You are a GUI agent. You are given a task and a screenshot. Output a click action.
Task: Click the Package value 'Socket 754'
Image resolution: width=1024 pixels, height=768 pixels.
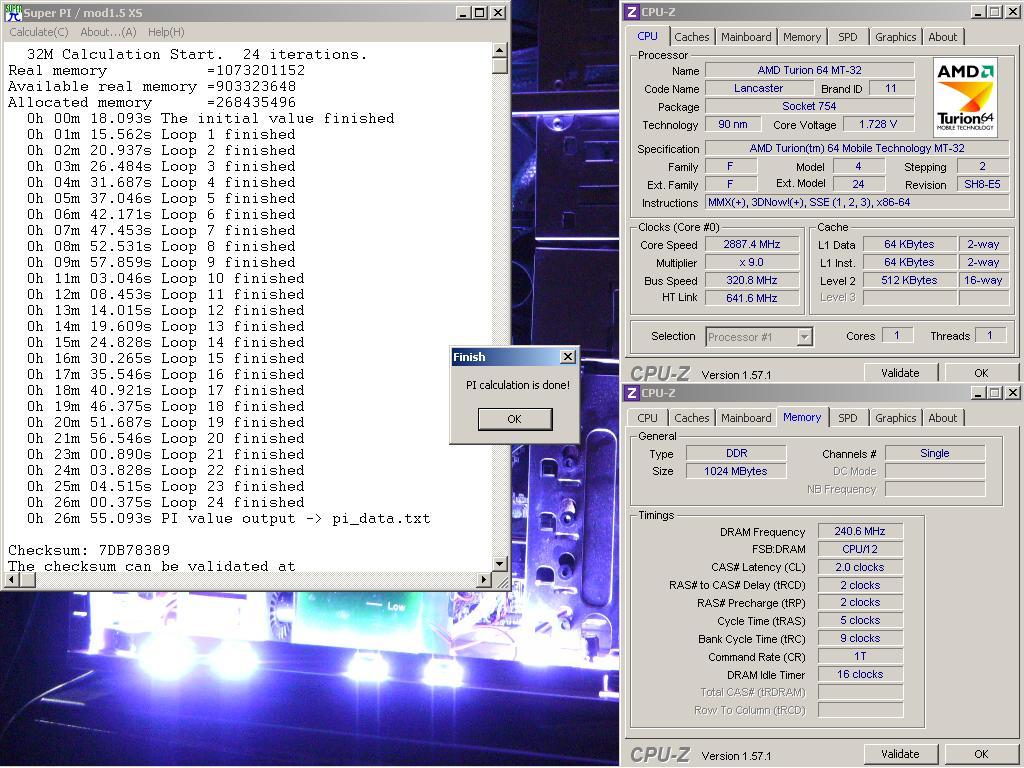809,106
